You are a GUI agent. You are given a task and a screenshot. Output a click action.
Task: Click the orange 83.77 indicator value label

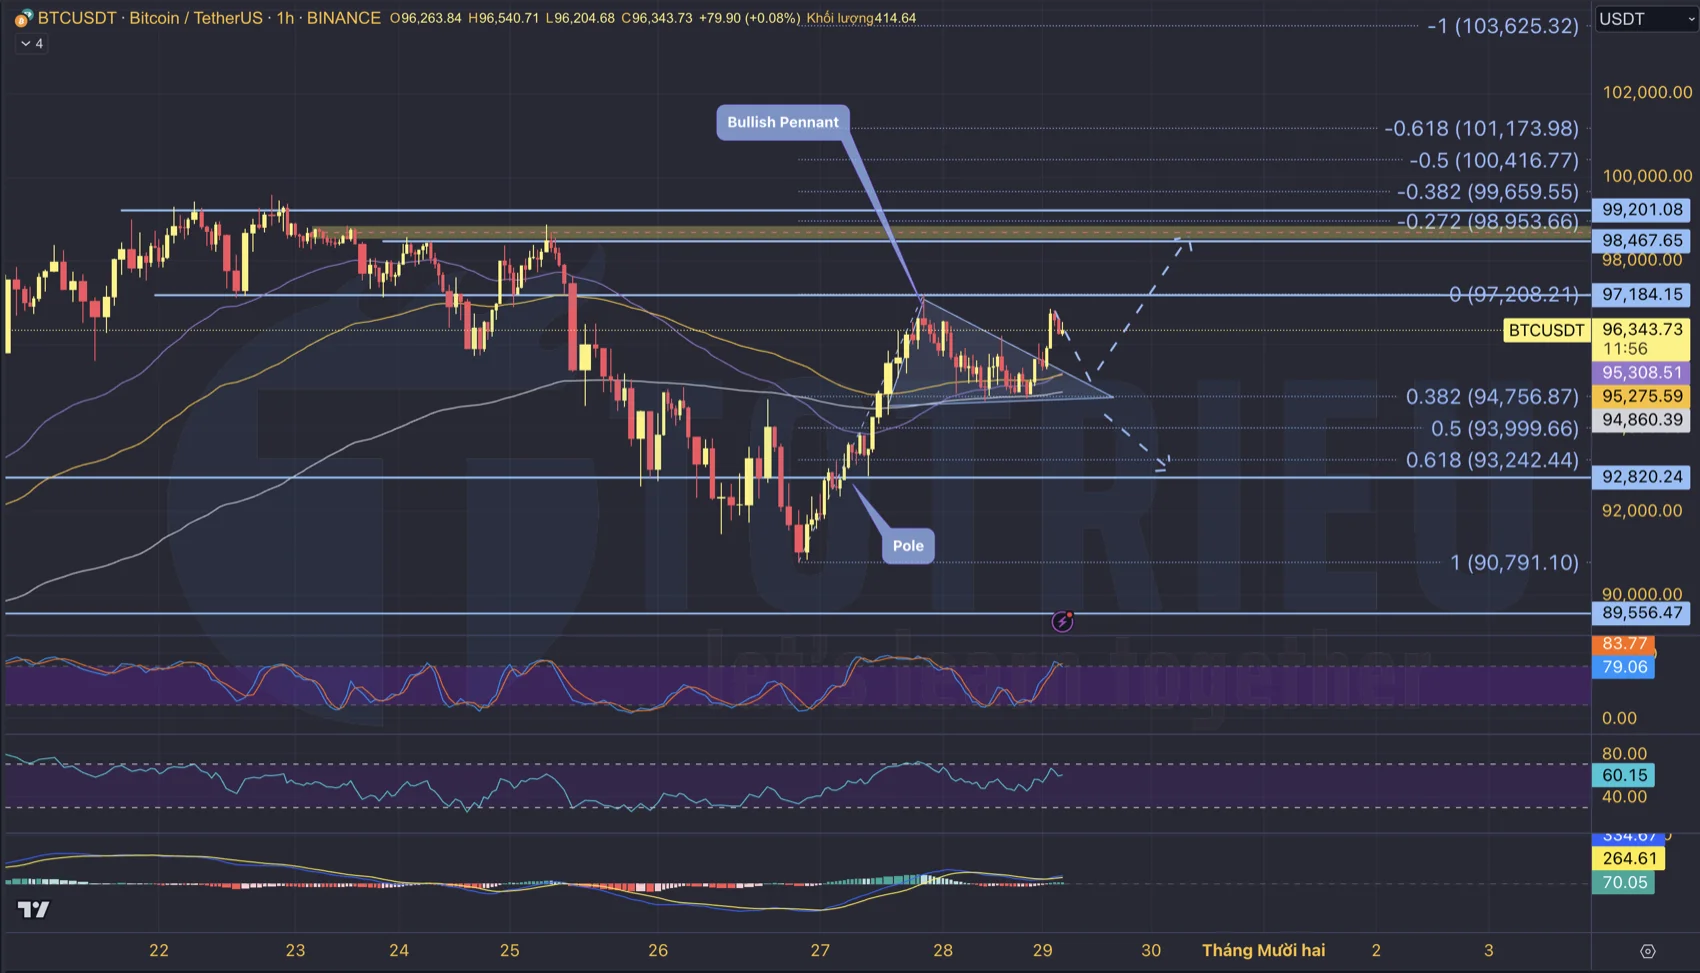pyautogui.click(x=1624, y=644)
